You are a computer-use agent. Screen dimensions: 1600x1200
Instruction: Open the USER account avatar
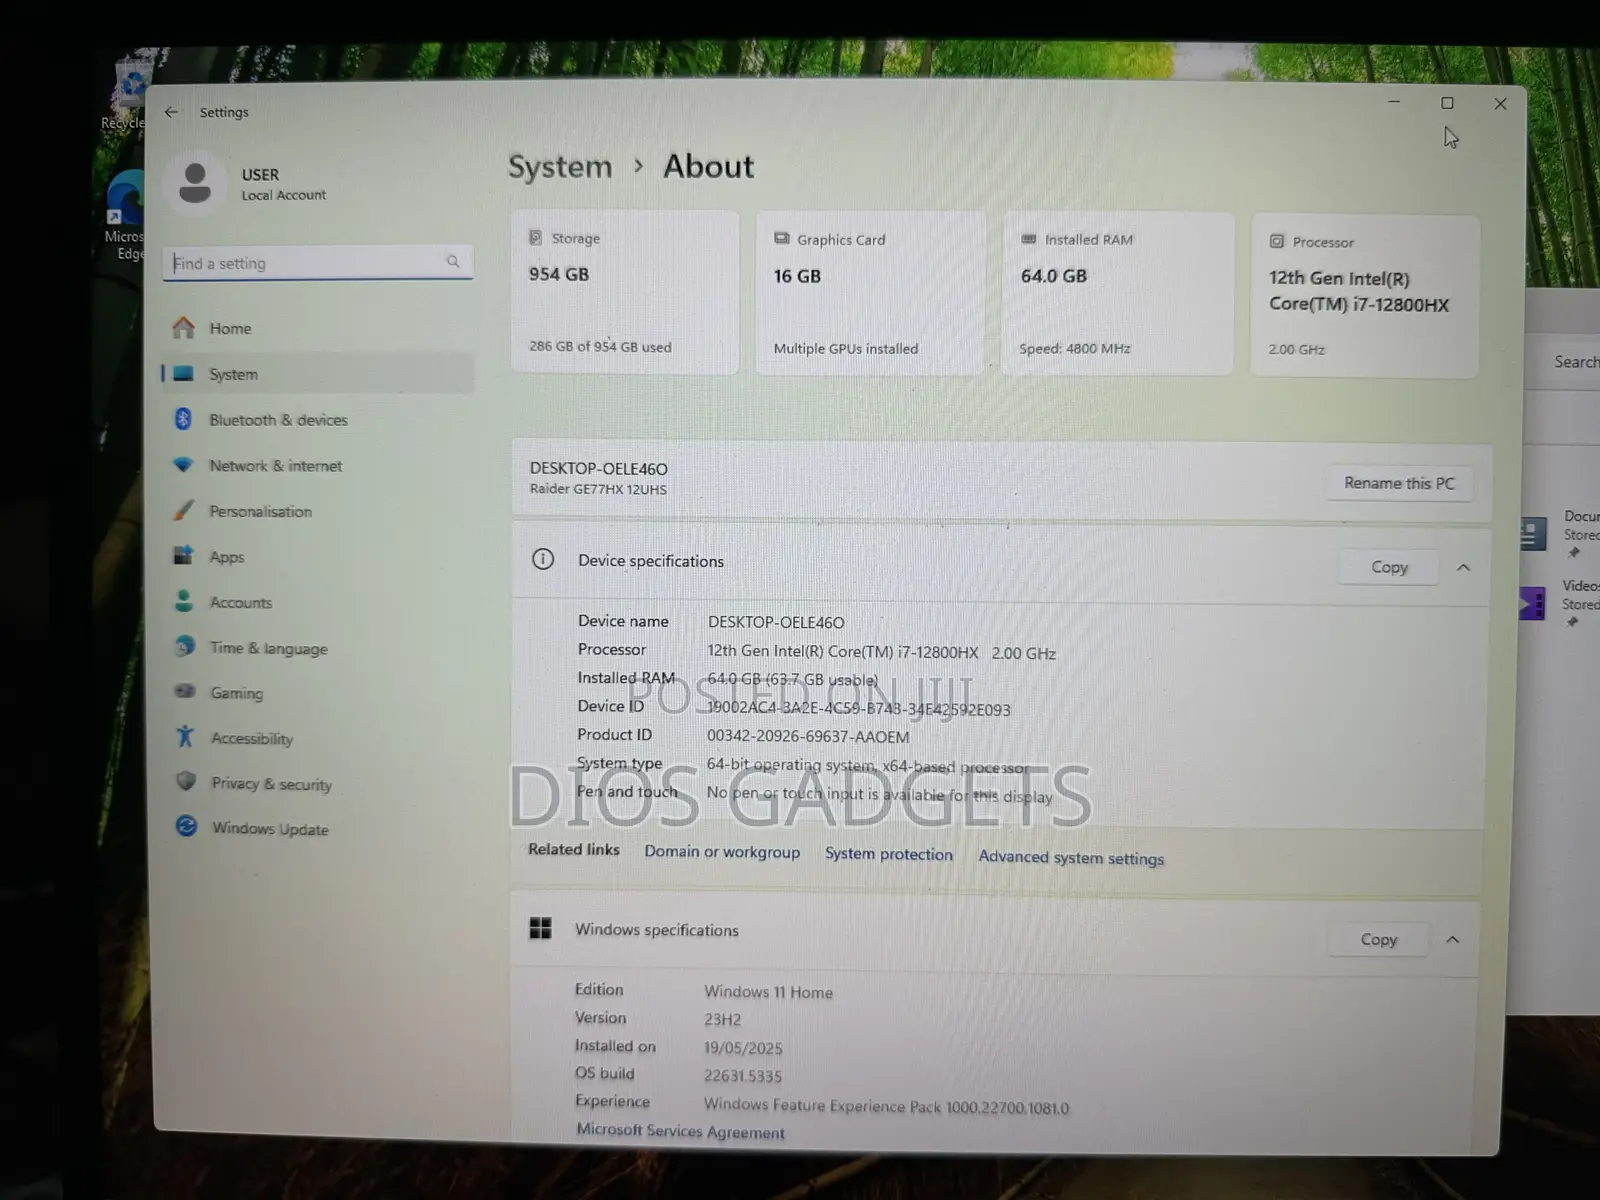coord(195,182)
